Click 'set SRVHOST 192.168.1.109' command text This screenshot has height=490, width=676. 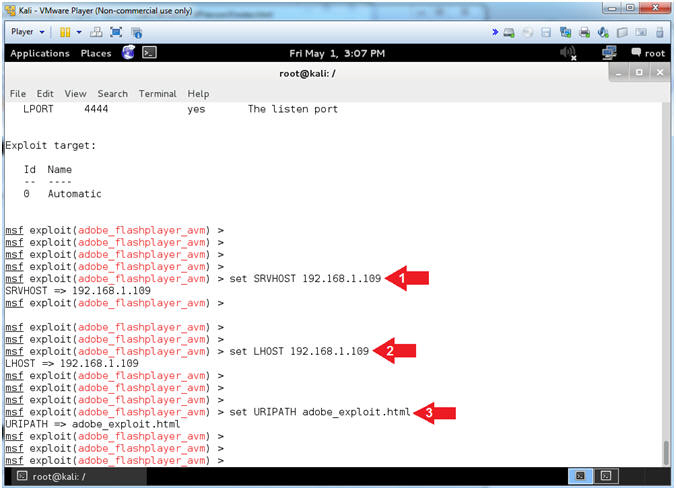305,278
